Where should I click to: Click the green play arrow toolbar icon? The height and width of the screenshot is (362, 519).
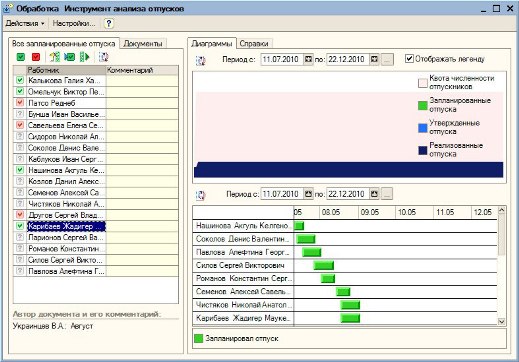85,57
